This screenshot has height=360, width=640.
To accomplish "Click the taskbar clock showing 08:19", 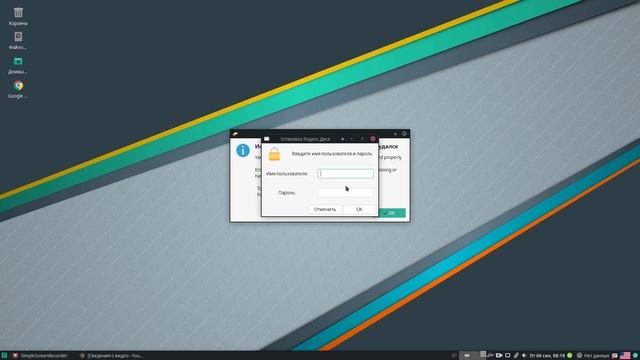I will pyautogui.click(x=547, y=356).
